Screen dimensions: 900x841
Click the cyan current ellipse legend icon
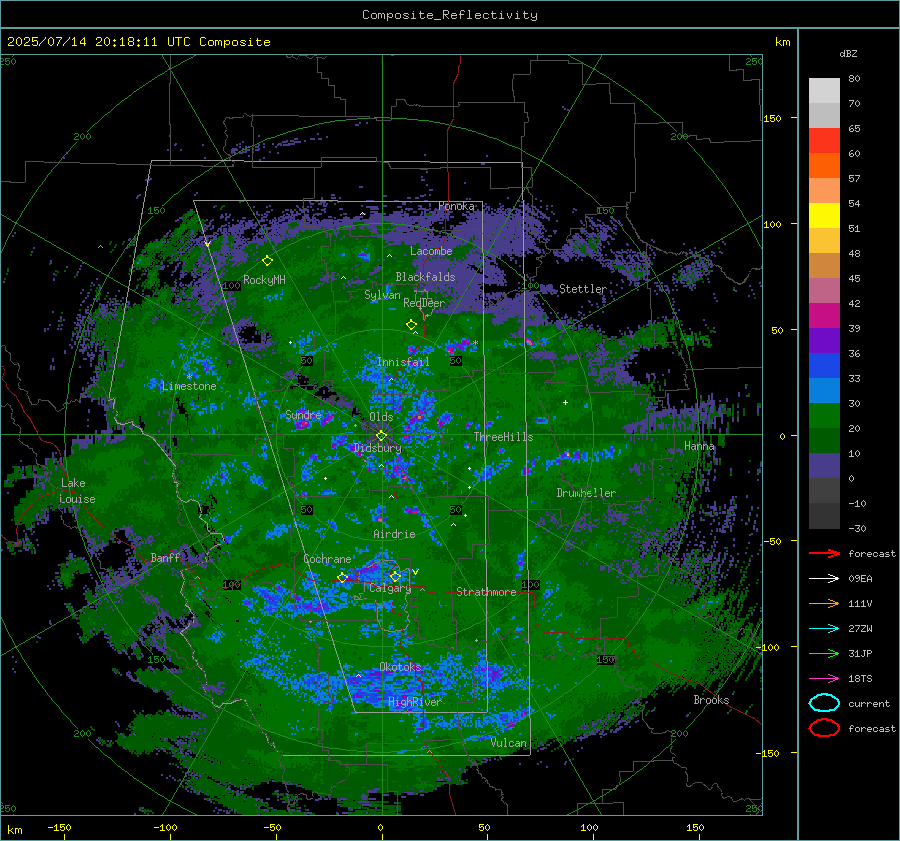[824, 703]
